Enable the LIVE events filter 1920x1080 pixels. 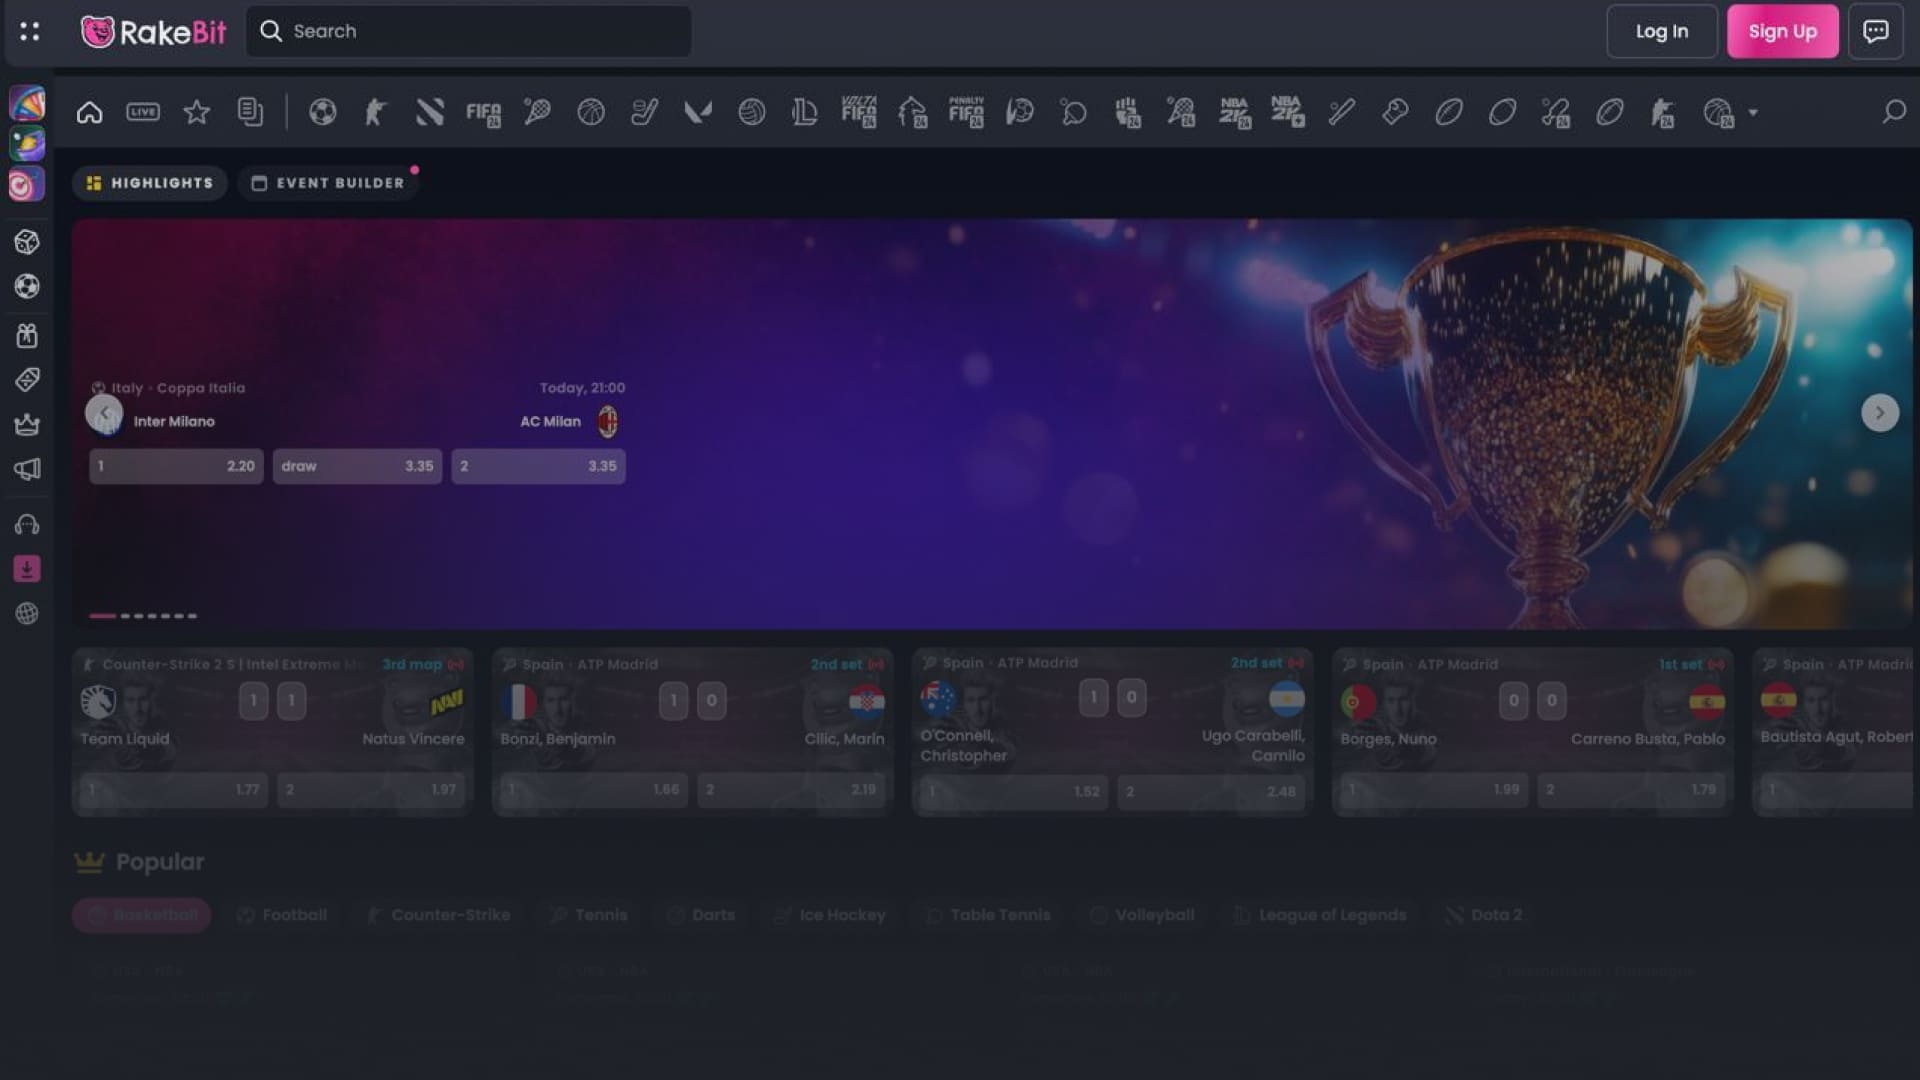pos(143,112)
